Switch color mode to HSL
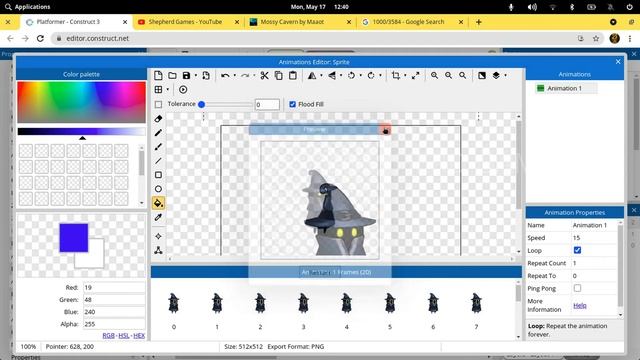Viewport: 640px width, 360px height. pos(124,336)
